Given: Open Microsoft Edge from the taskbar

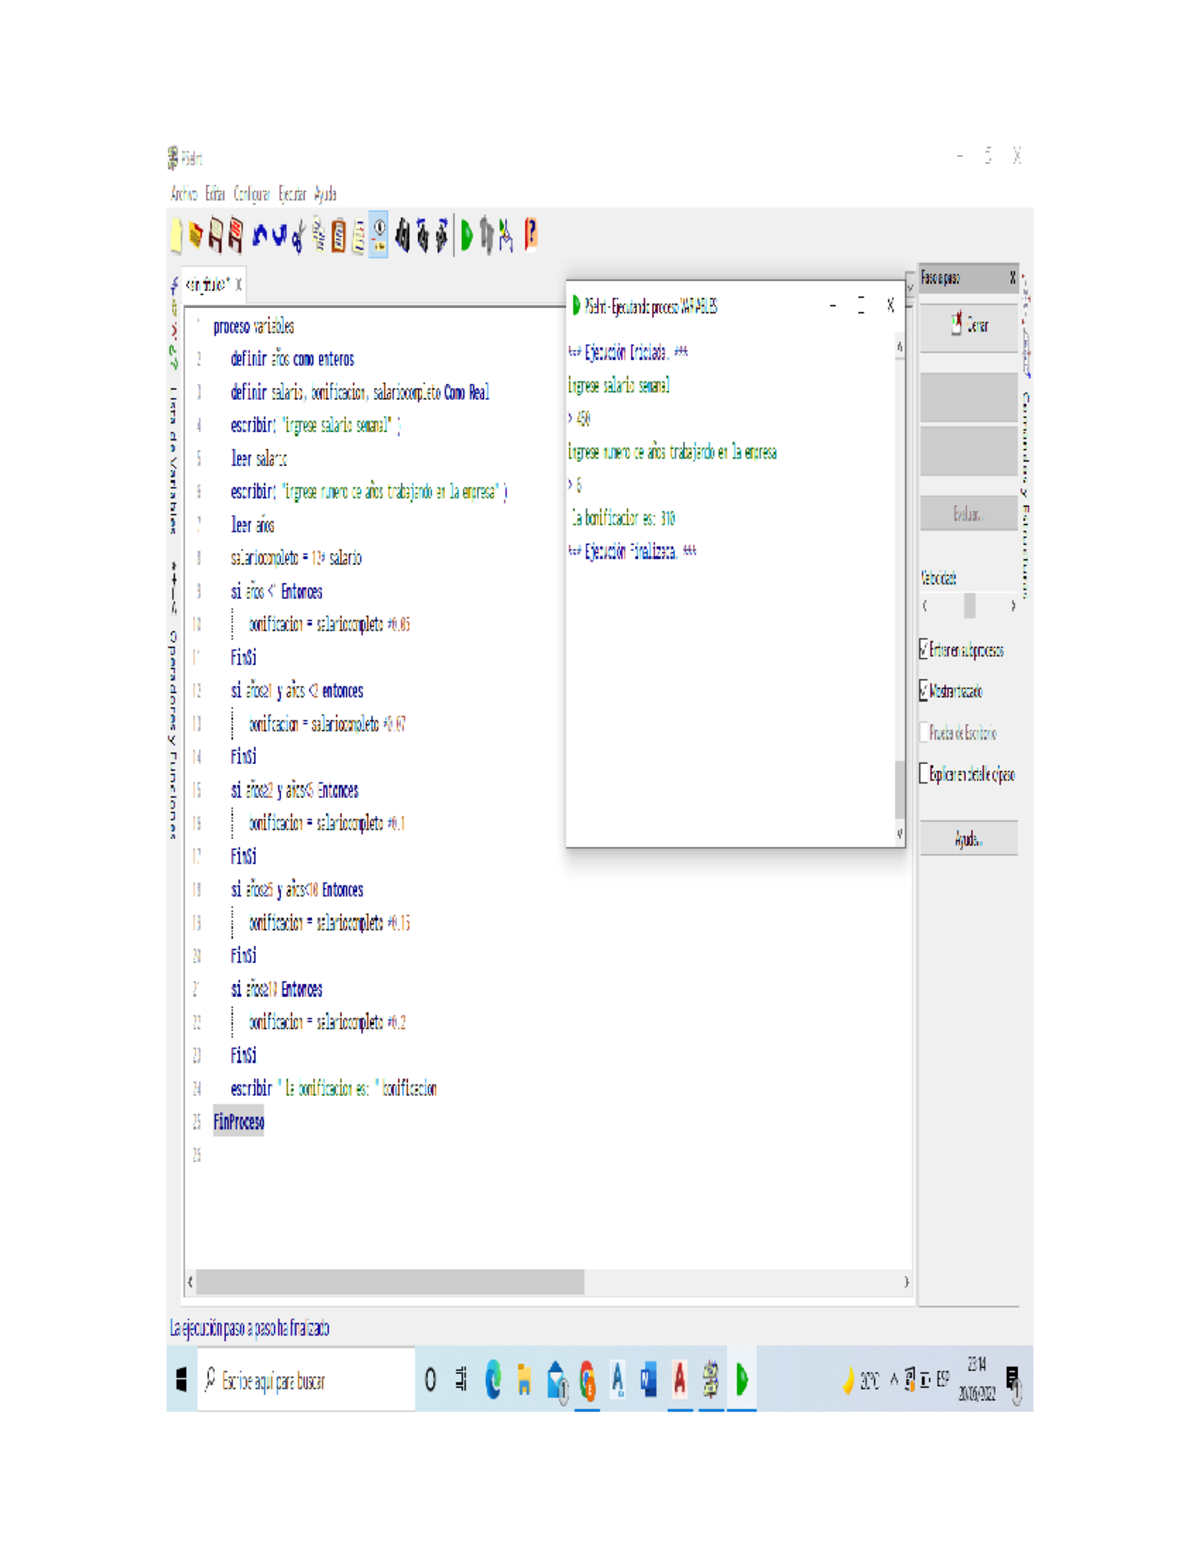Looking at the screenshot, I should point(493,1380).
